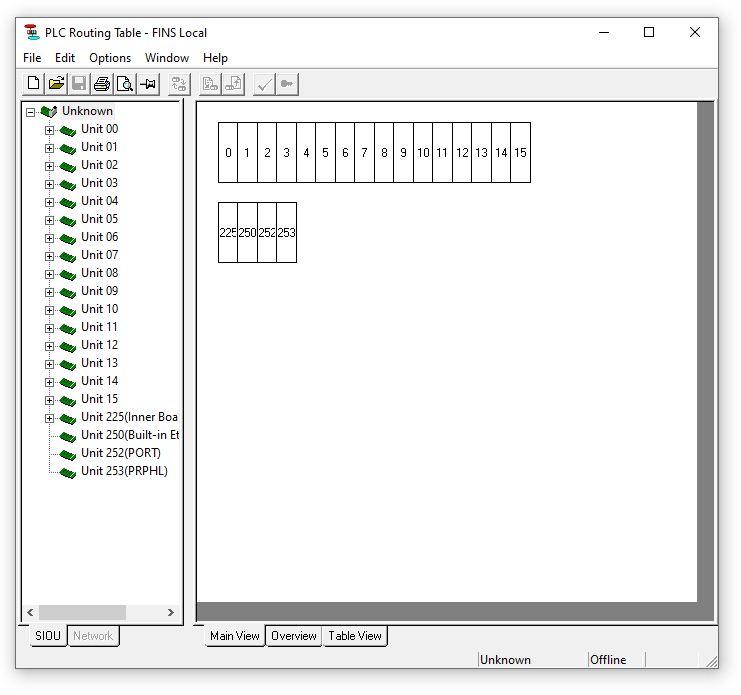Select the Main View tab
741x695 pixels.
point(235,635)
